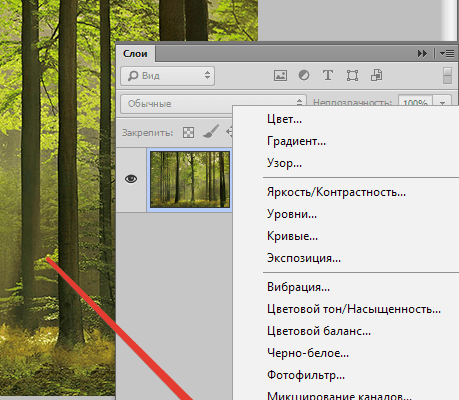The height and width of the screenshot is (400, 459).
Task: Choose Узор... pattern fill
Action: coord(284,163)
